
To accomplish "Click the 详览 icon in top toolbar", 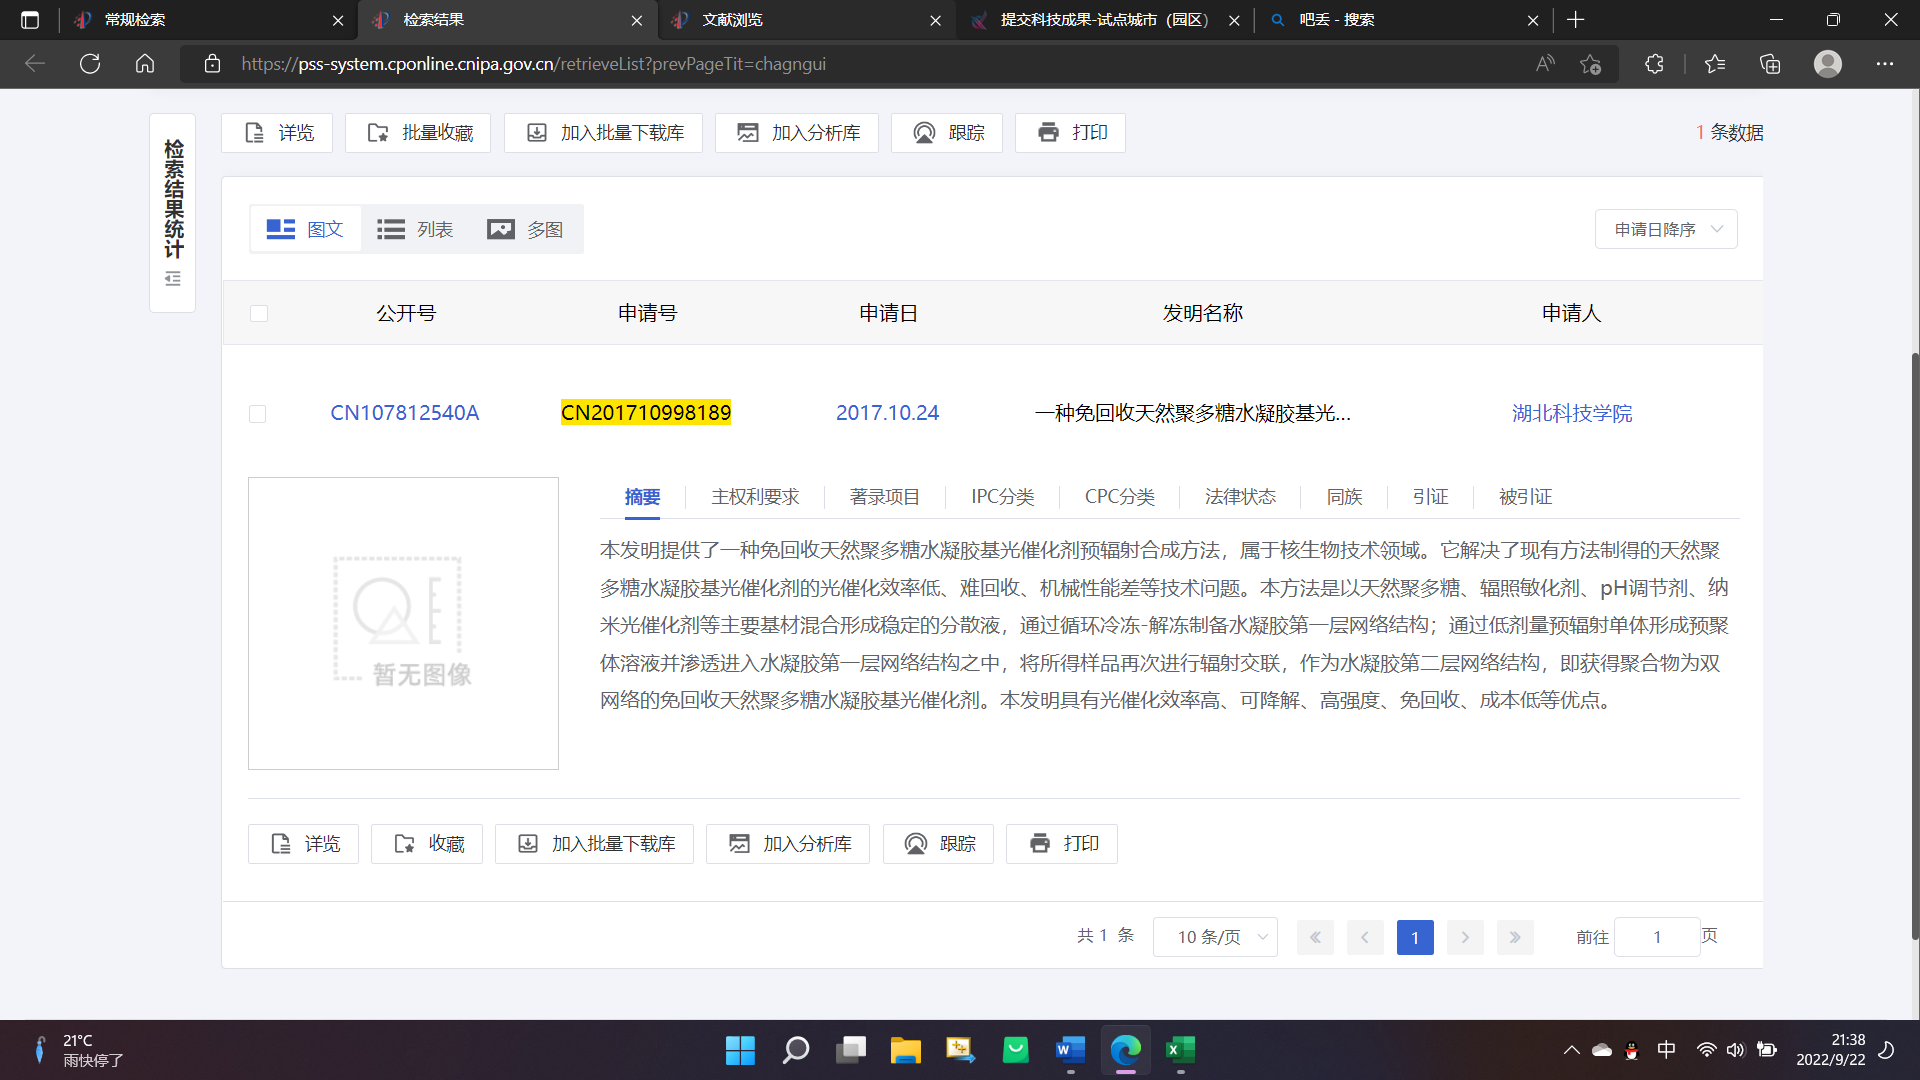I will [255, 133].
